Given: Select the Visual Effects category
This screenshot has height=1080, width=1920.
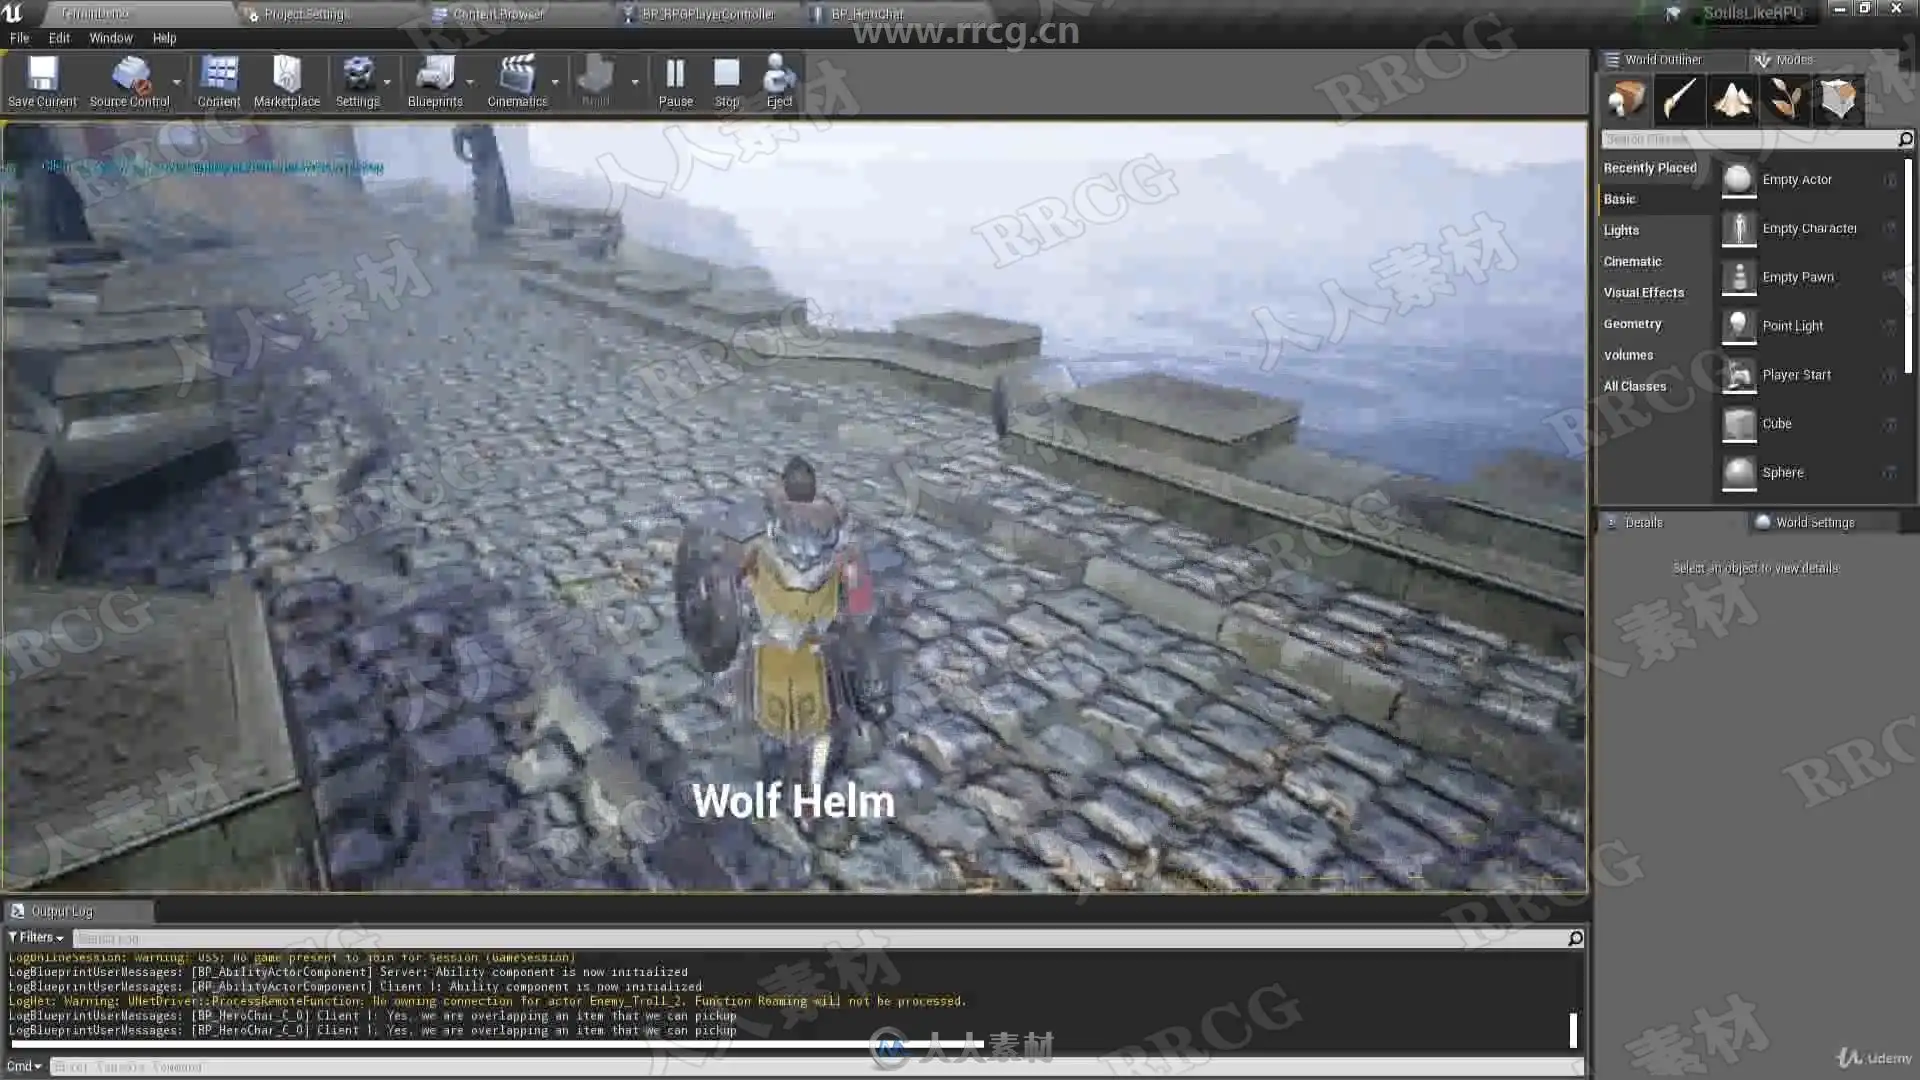Looking at the screenshot, I should point(1643,293).
